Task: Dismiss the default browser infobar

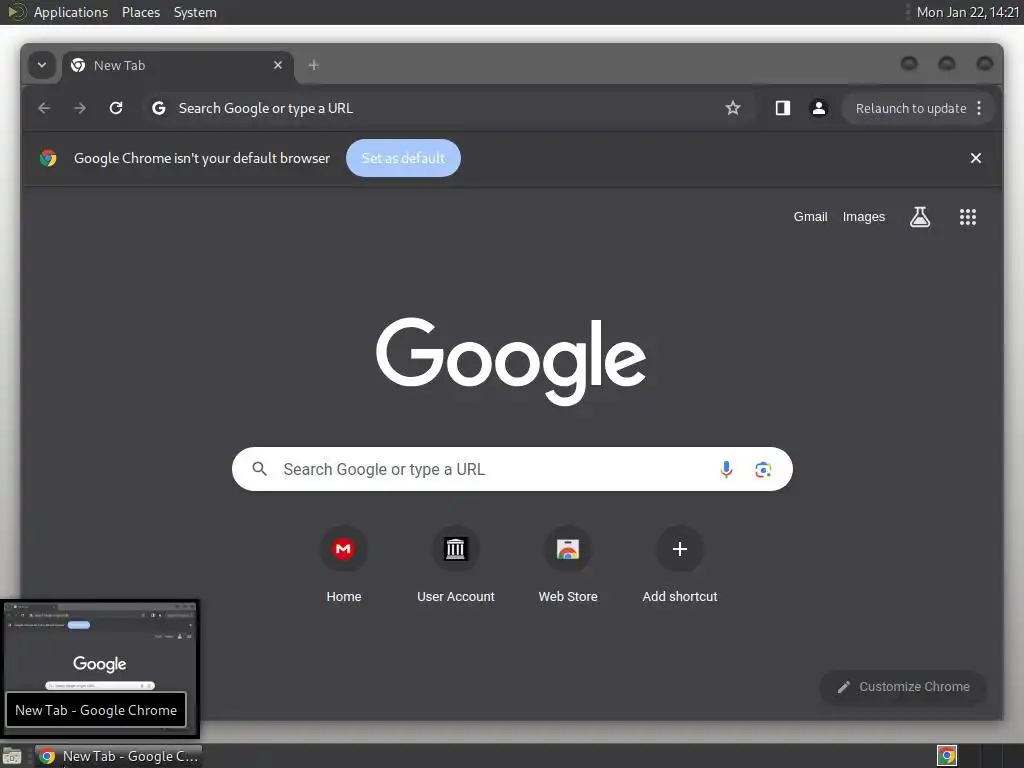Action: tap(976, 158)
